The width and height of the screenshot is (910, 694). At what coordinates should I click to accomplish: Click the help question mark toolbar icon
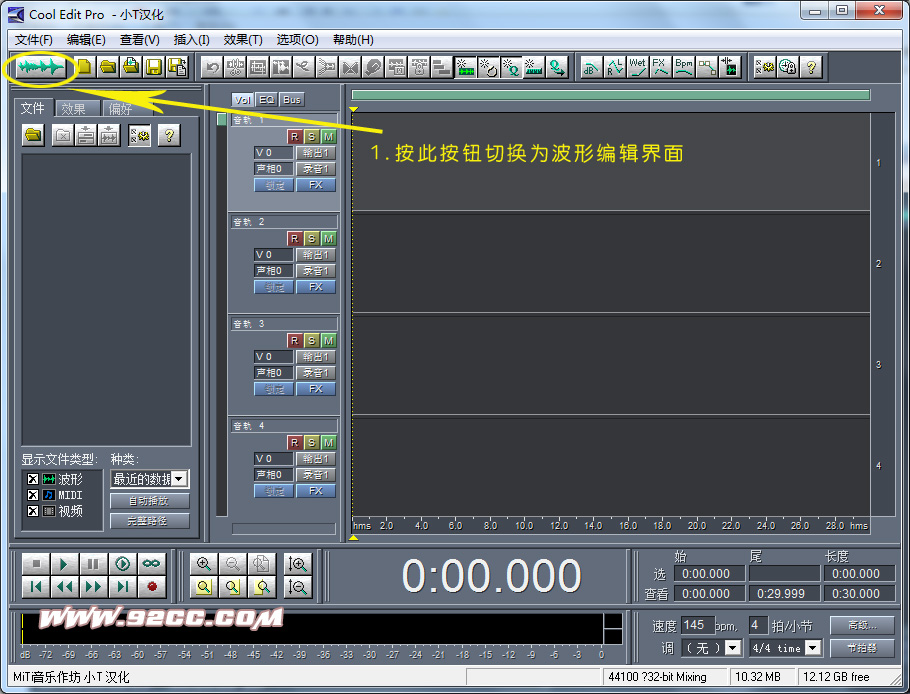point(811,67)
